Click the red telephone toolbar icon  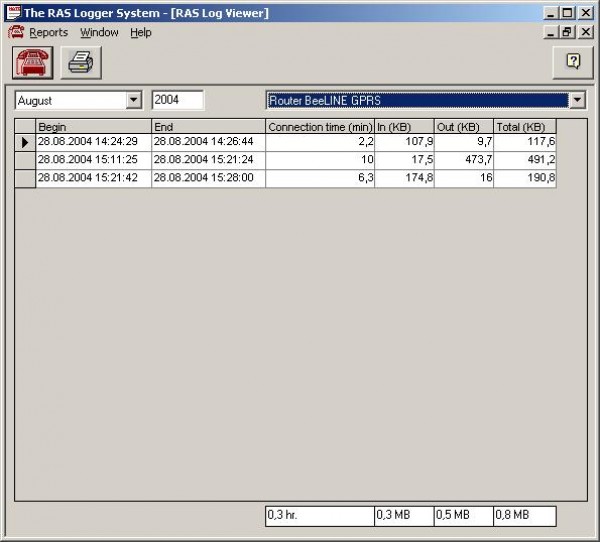coord(31,62)
